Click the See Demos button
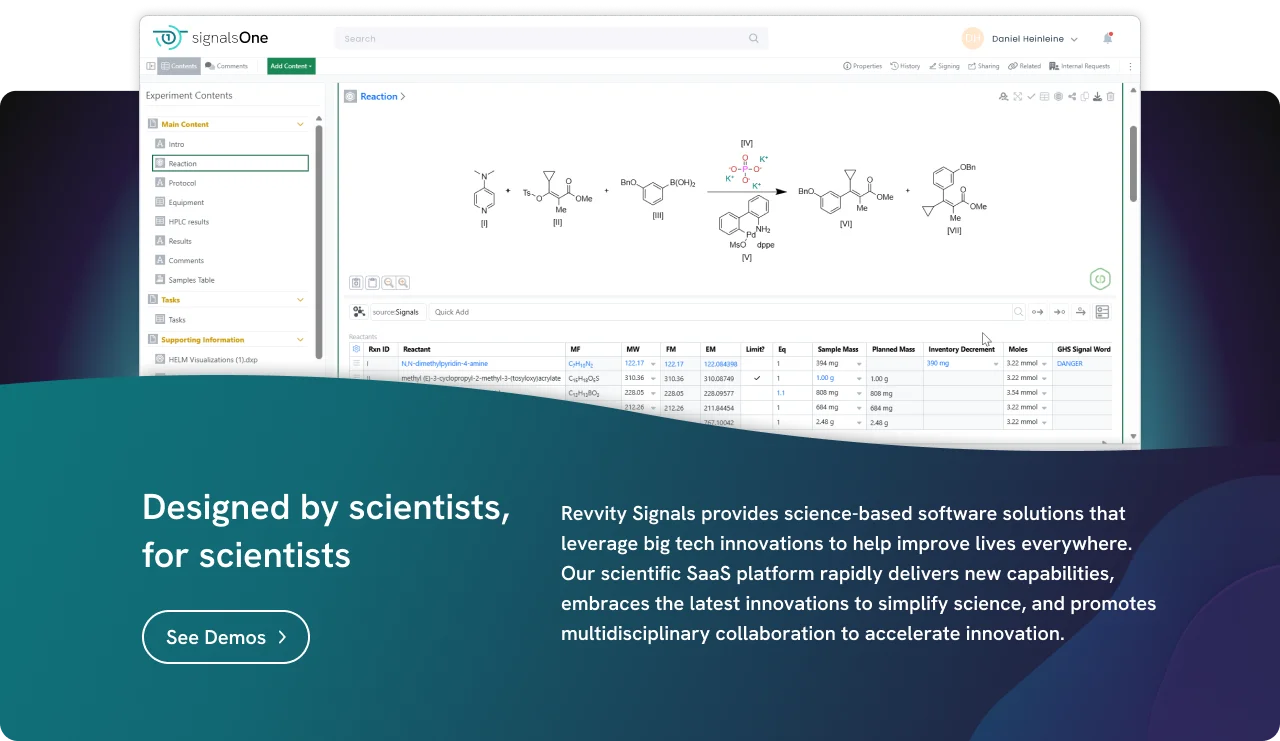Image resolution: width=1280 pixels, height=741 pixels. (x=226, y=637)
